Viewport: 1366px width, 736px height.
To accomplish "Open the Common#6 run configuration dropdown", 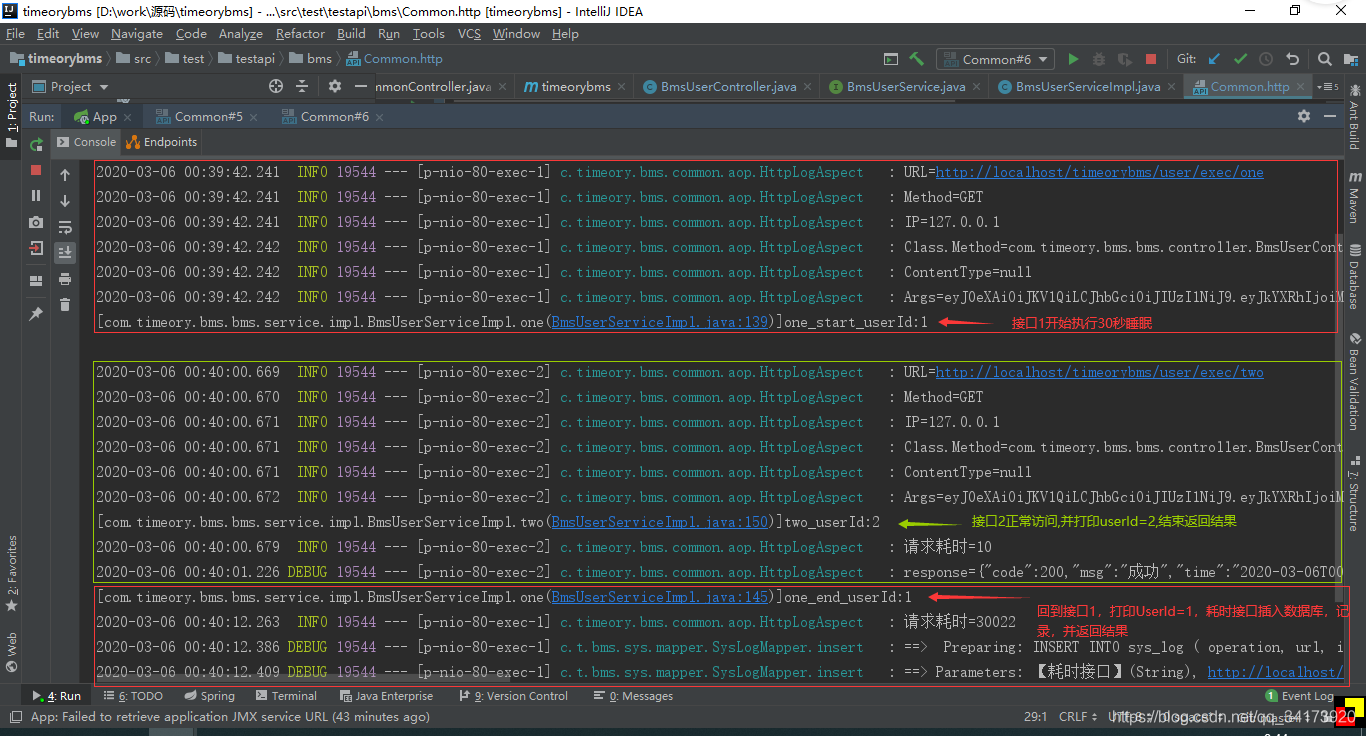I will pyautogui.click(x=995, y=59).
